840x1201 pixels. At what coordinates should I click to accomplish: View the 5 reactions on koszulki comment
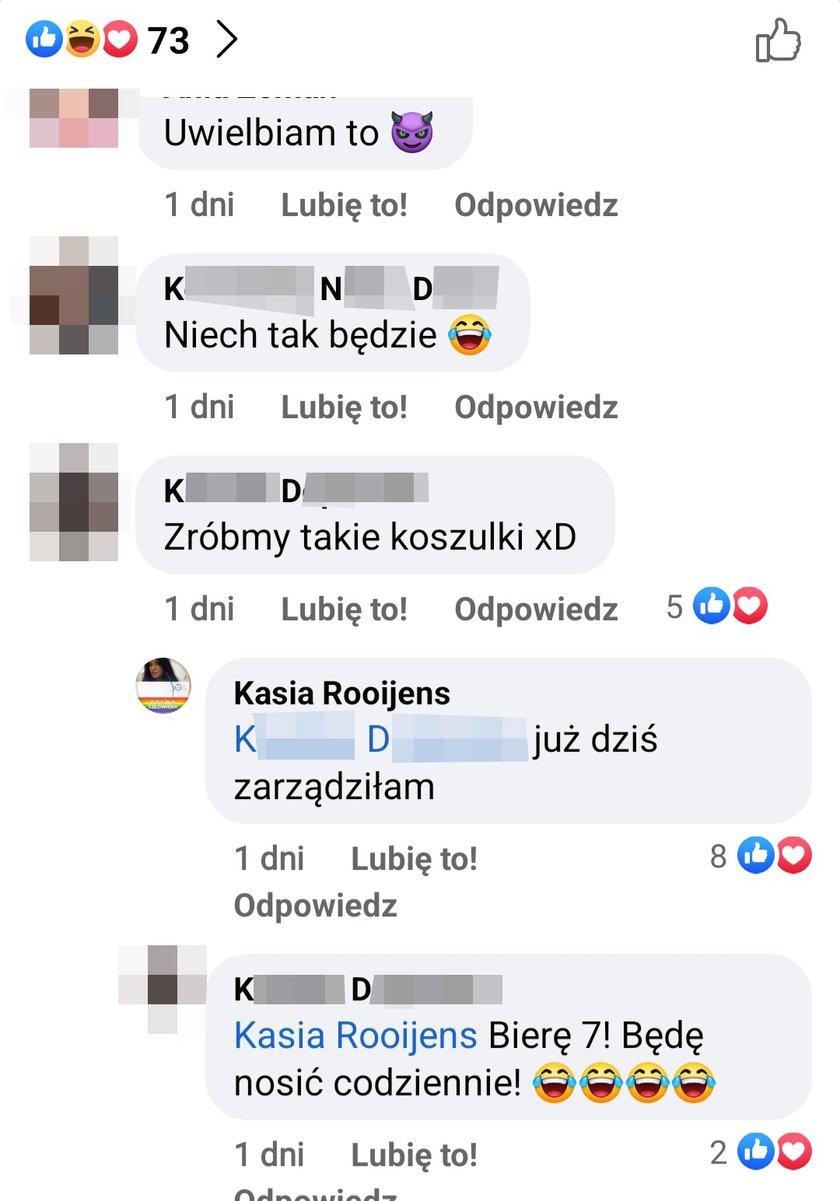pos(717,606)
